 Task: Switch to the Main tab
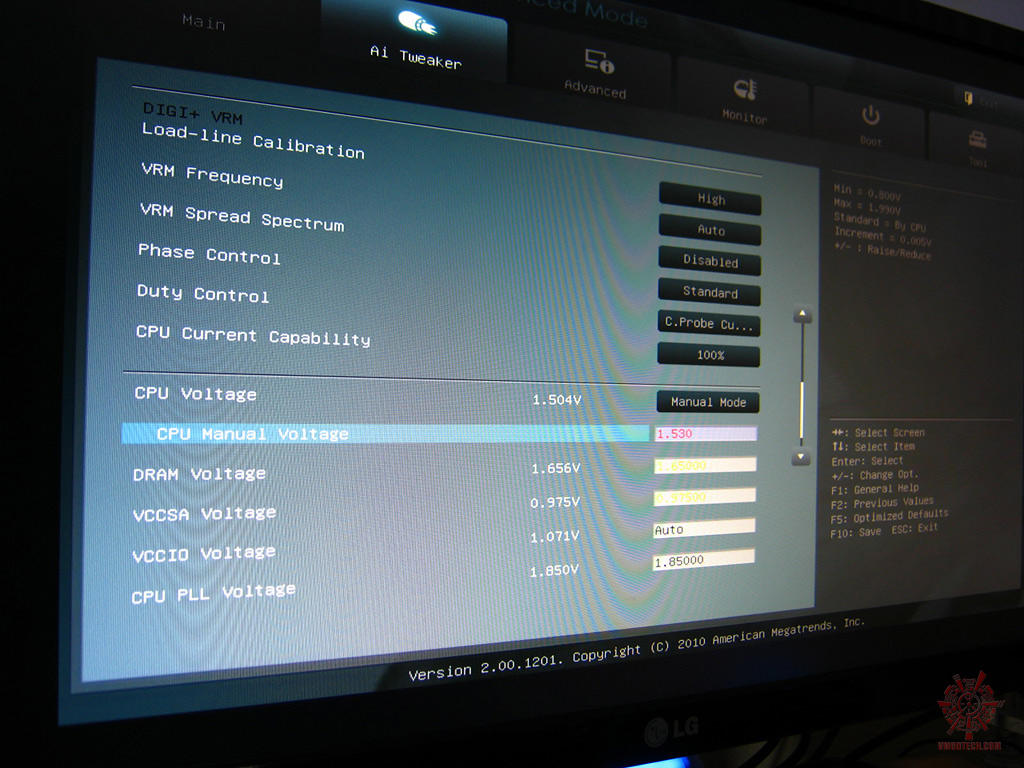click(204, 22)
